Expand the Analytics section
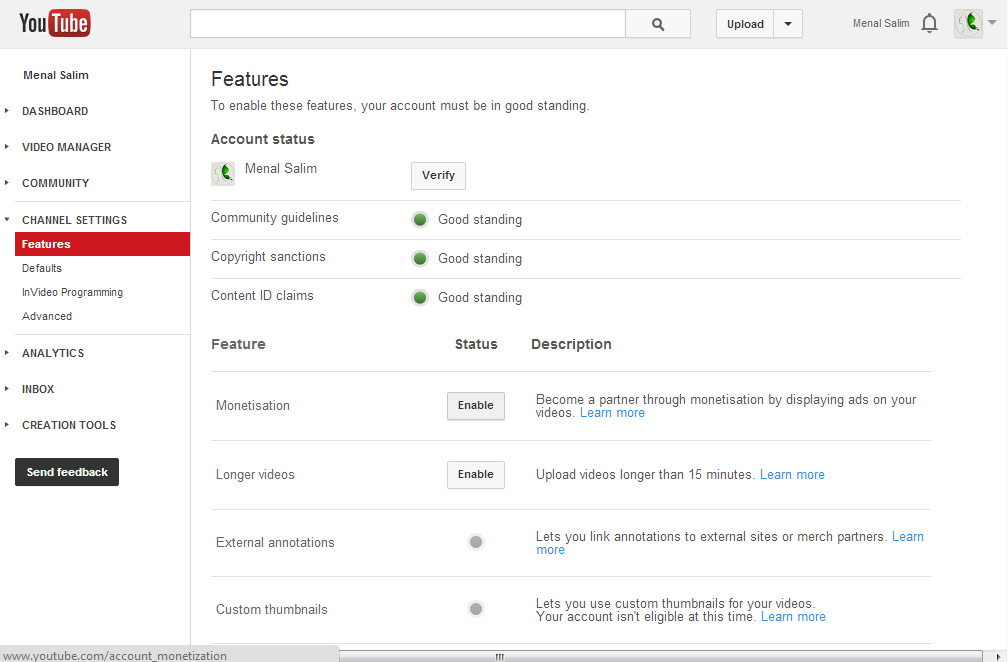 pyautogui.click(x=53, y=353)
